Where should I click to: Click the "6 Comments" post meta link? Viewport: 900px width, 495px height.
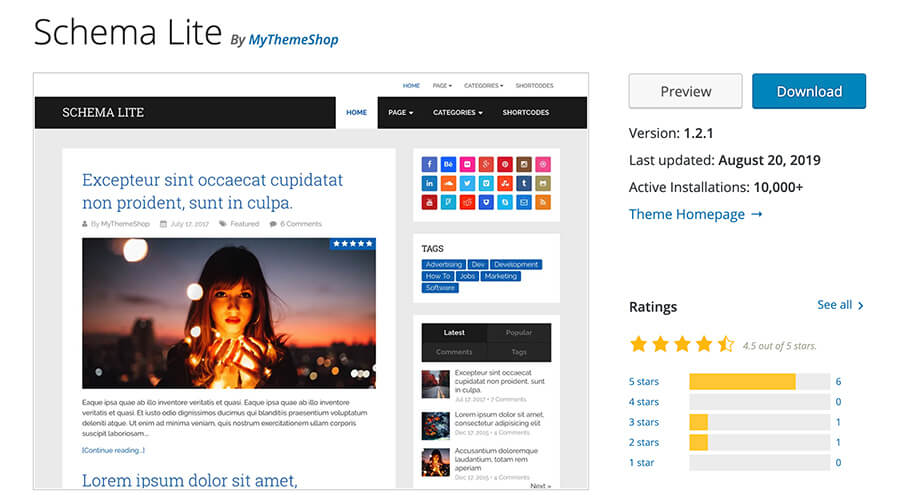pyautogui.click(x=300, y=224)
